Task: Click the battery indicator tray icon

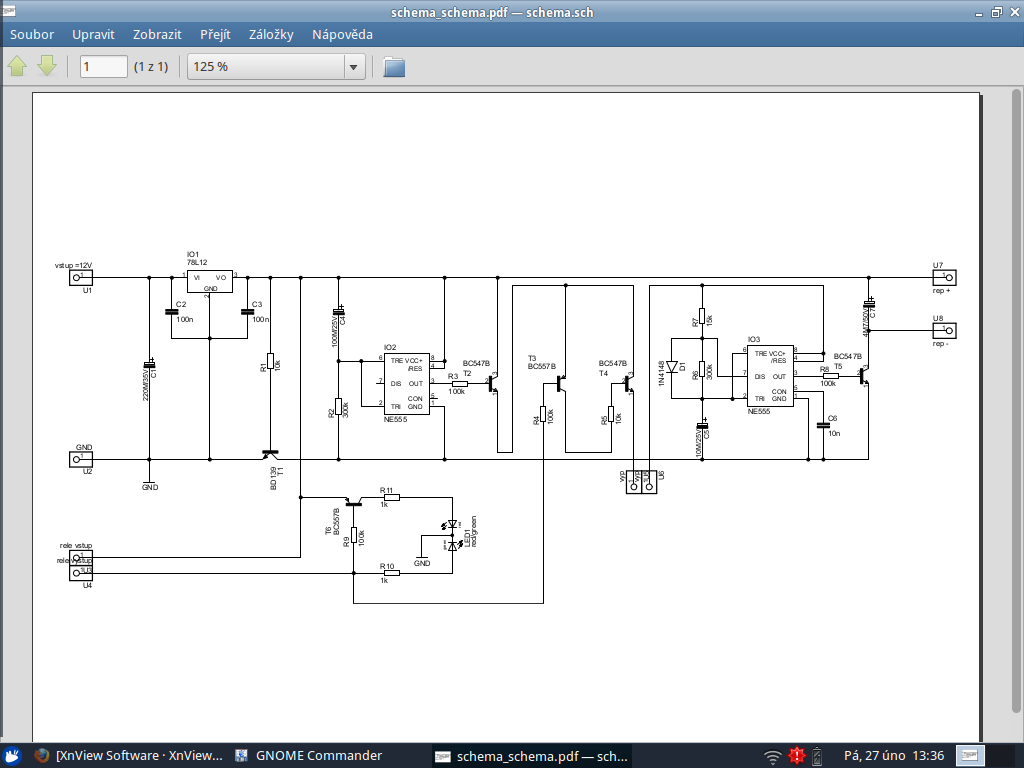Action: coord(819,756)
